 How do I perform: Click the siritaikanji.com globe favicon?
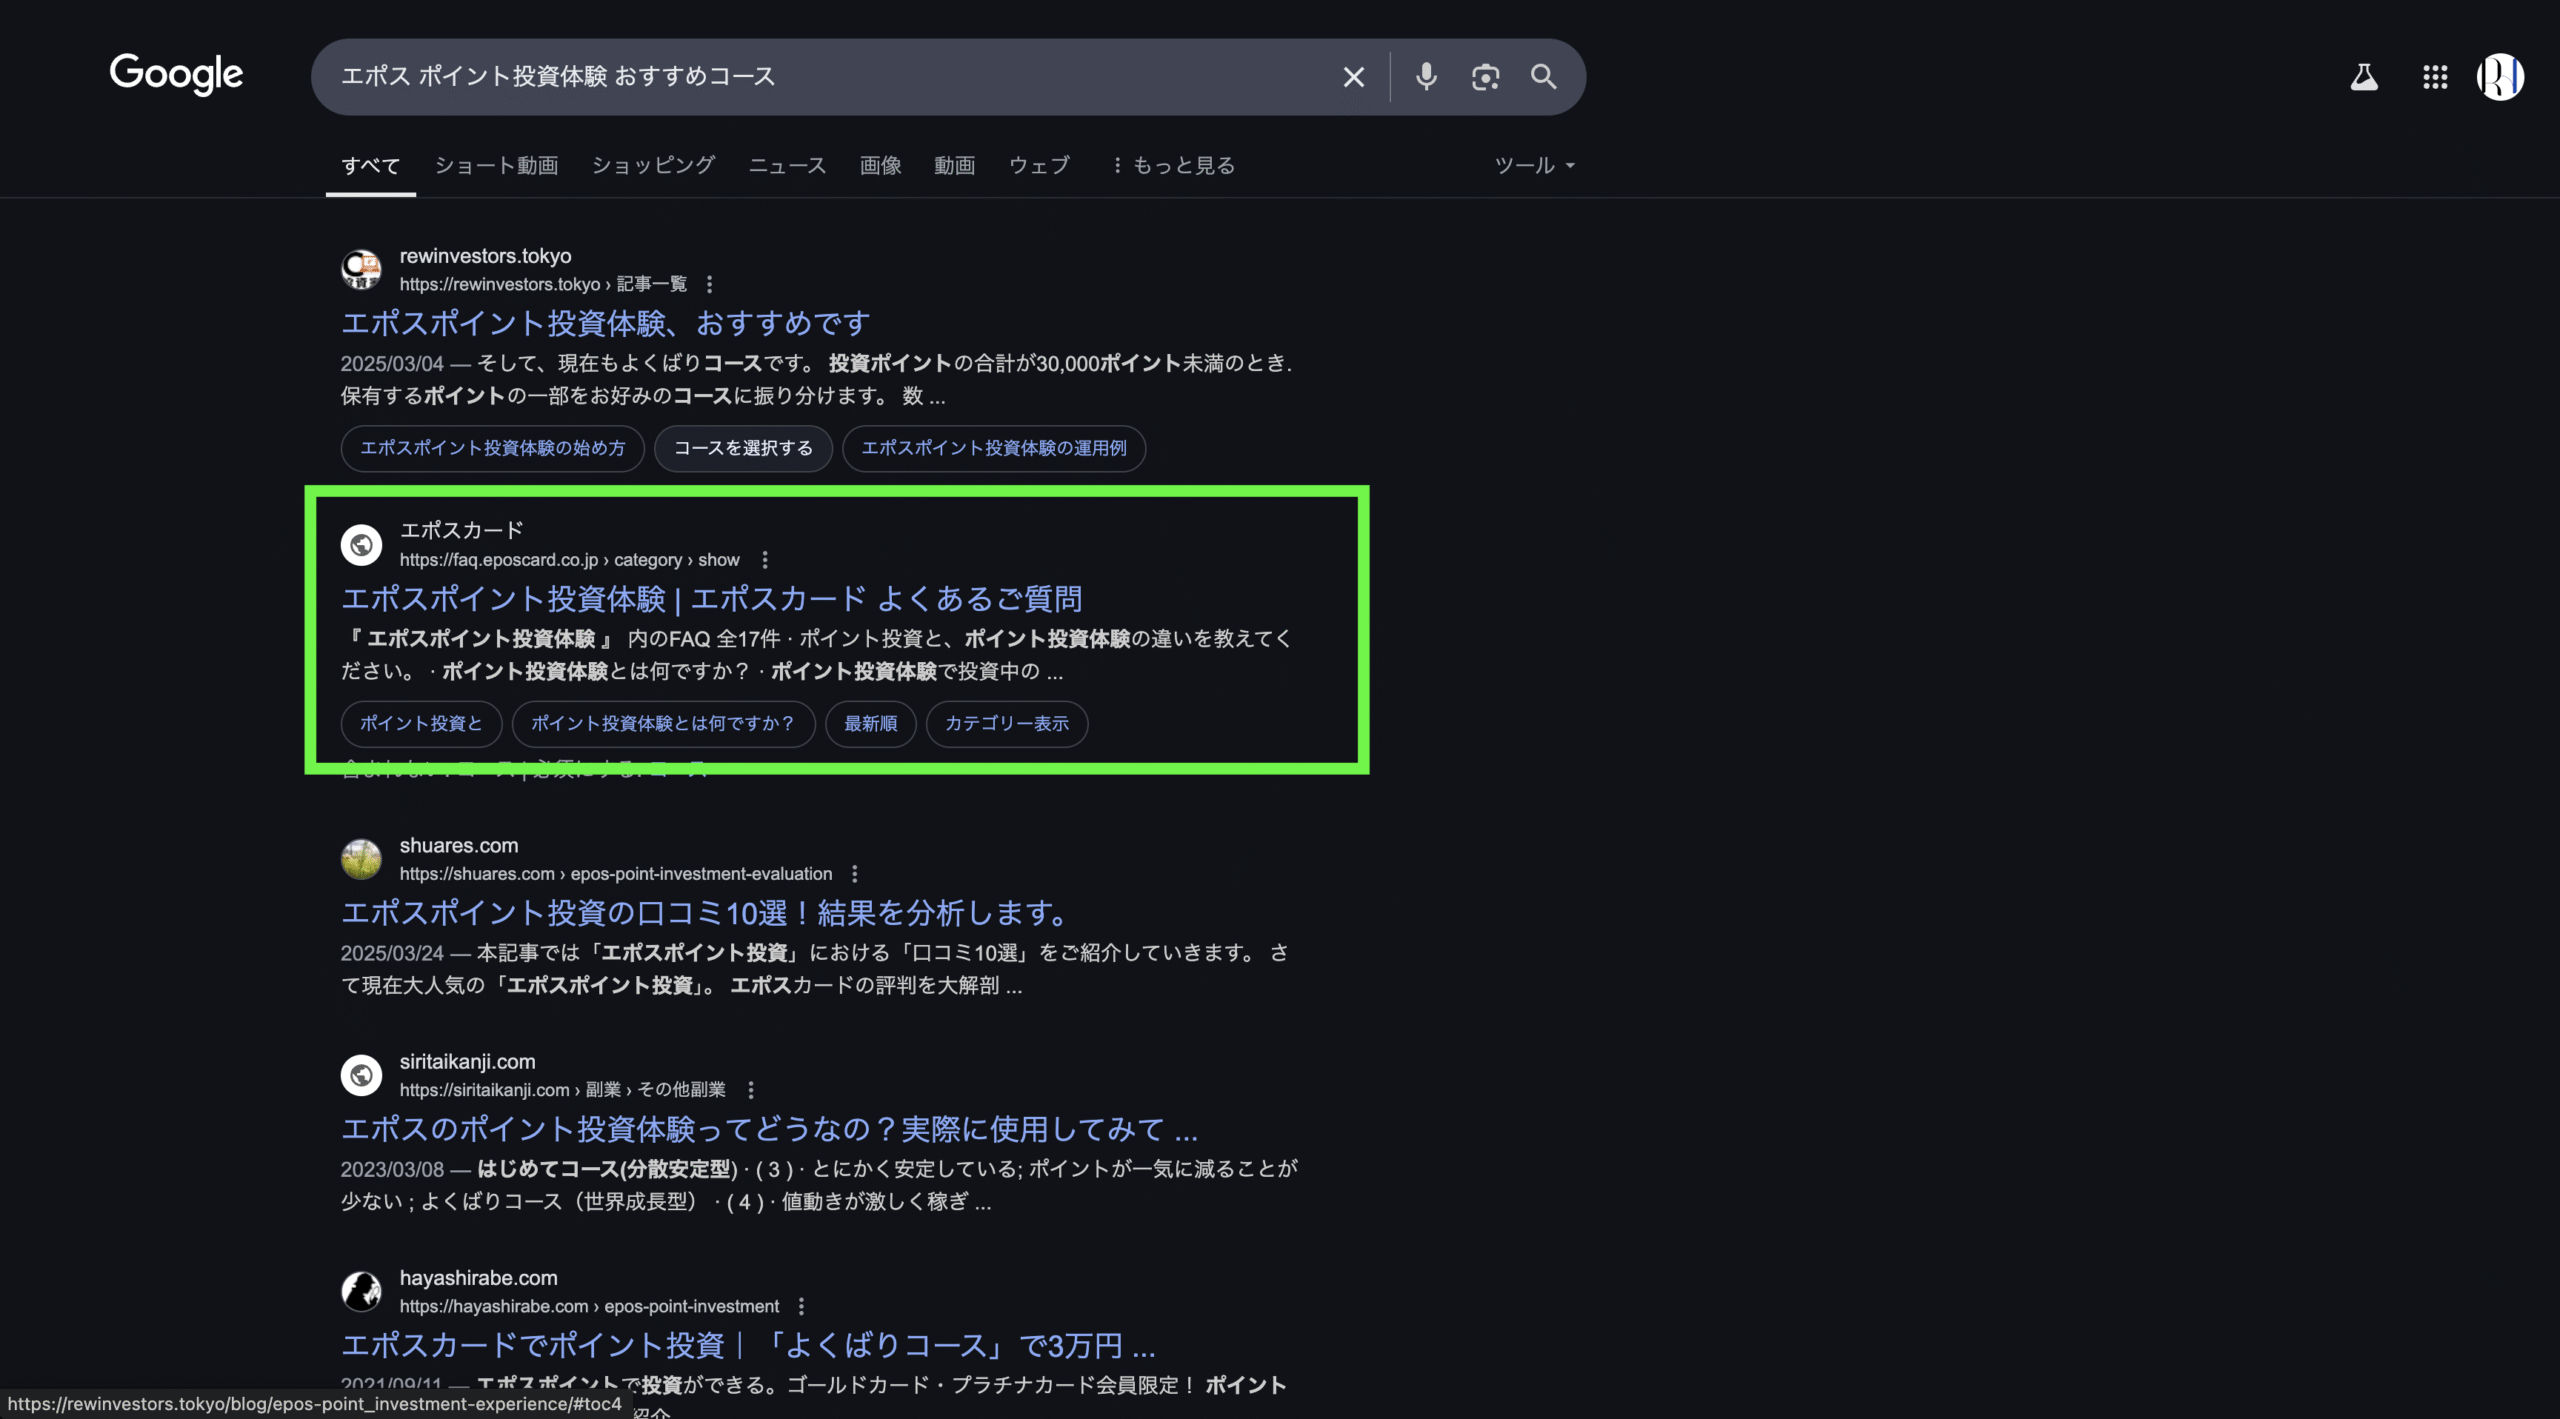361,1075
